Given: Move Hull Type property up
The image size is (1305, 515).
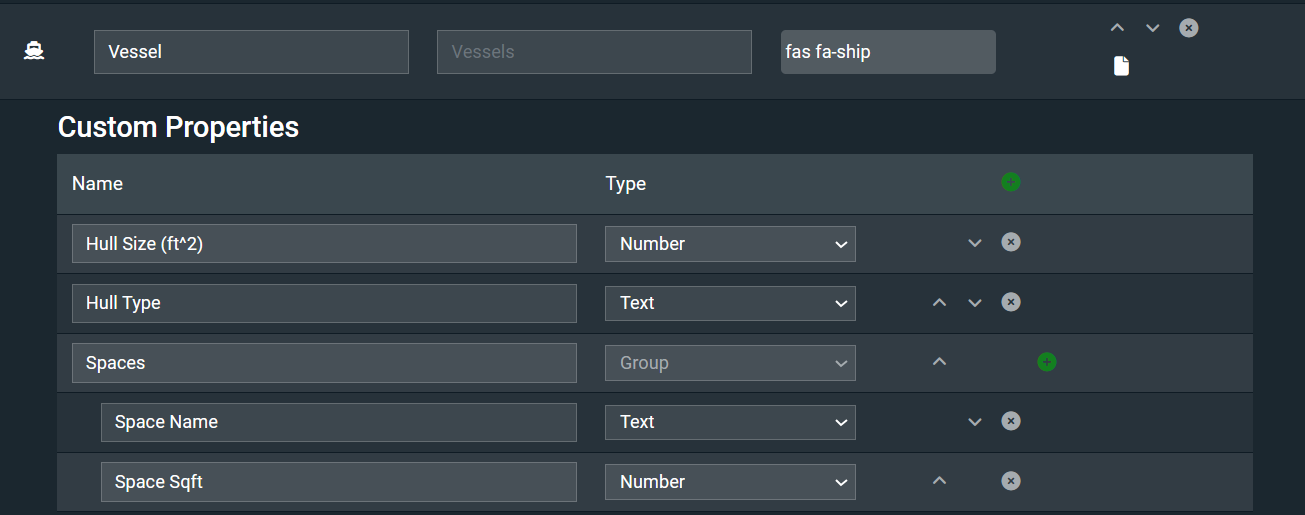Looking at the screenshot, I should click(939, 302).
